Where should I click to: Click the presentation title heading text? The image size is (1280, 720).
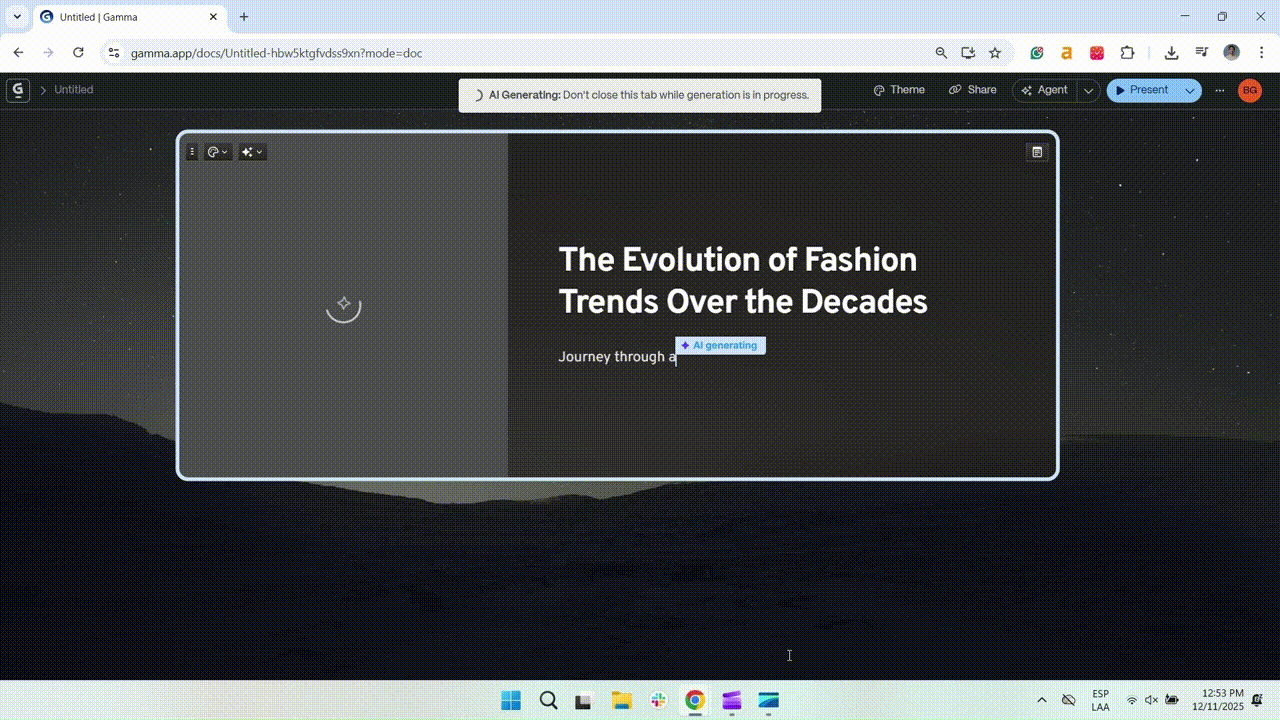click(x=743, y=280)
